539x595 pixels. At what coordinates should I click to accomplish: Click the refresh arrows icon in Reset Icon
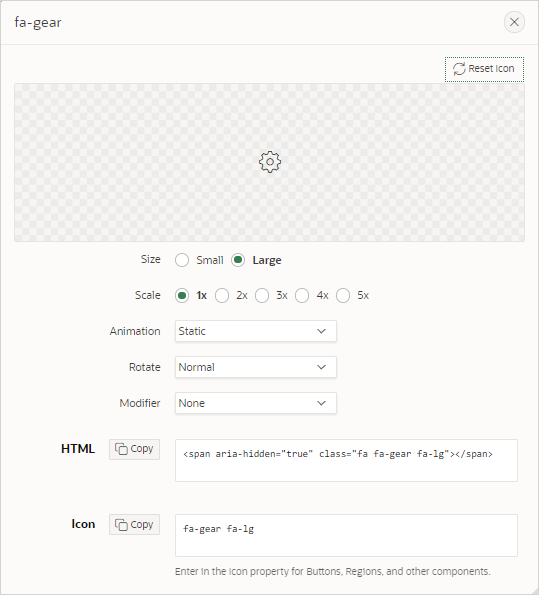pyautogui.click(x=459, y=69)
